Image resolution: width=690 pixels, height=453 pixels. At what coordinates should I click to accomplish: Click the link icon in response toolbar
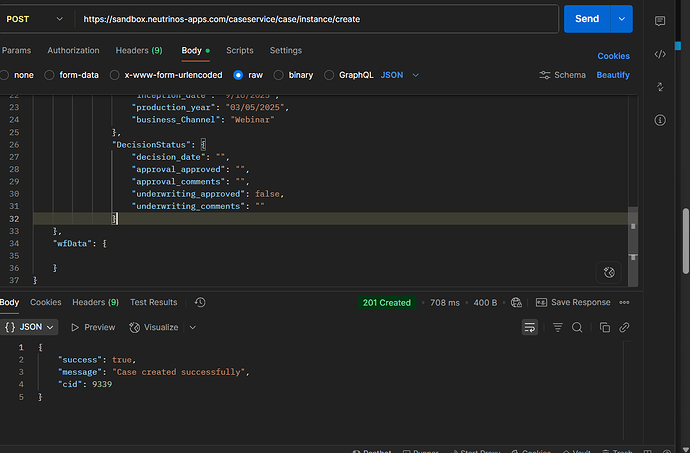click(x=624, y=327)
